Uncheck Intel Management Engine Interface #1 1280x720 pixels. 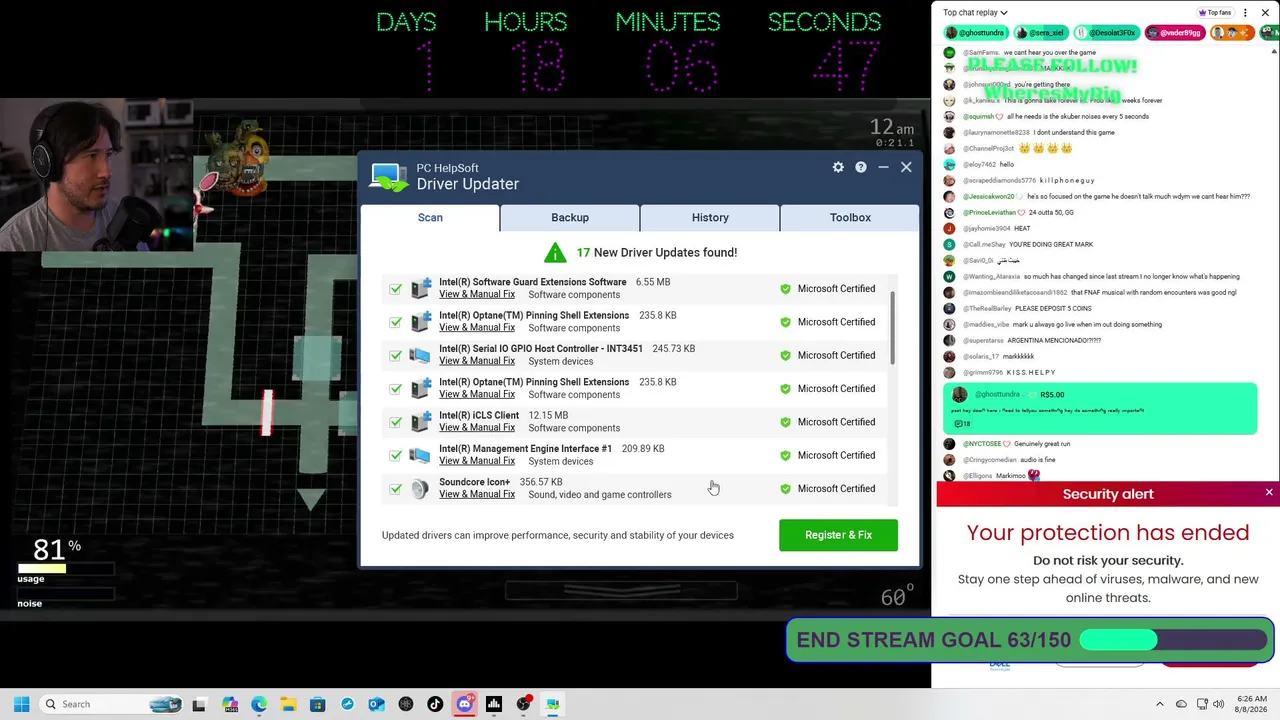click(396, 455)
